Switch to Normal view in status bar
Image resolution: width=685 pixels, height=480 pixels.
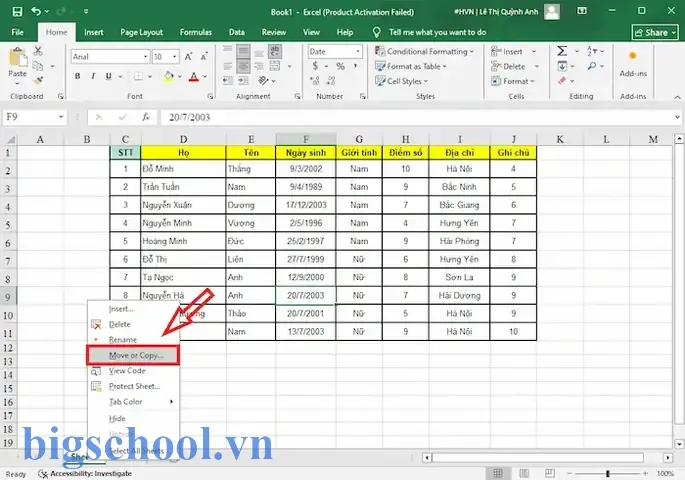[498, 473]
